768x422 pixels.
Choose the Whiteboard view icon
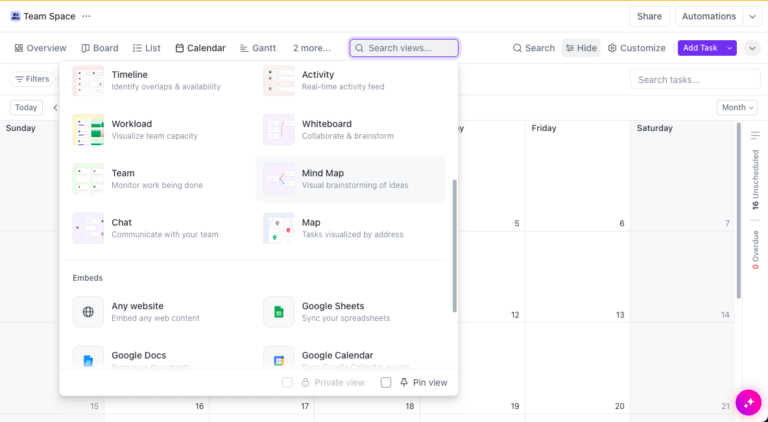[279, 130]
